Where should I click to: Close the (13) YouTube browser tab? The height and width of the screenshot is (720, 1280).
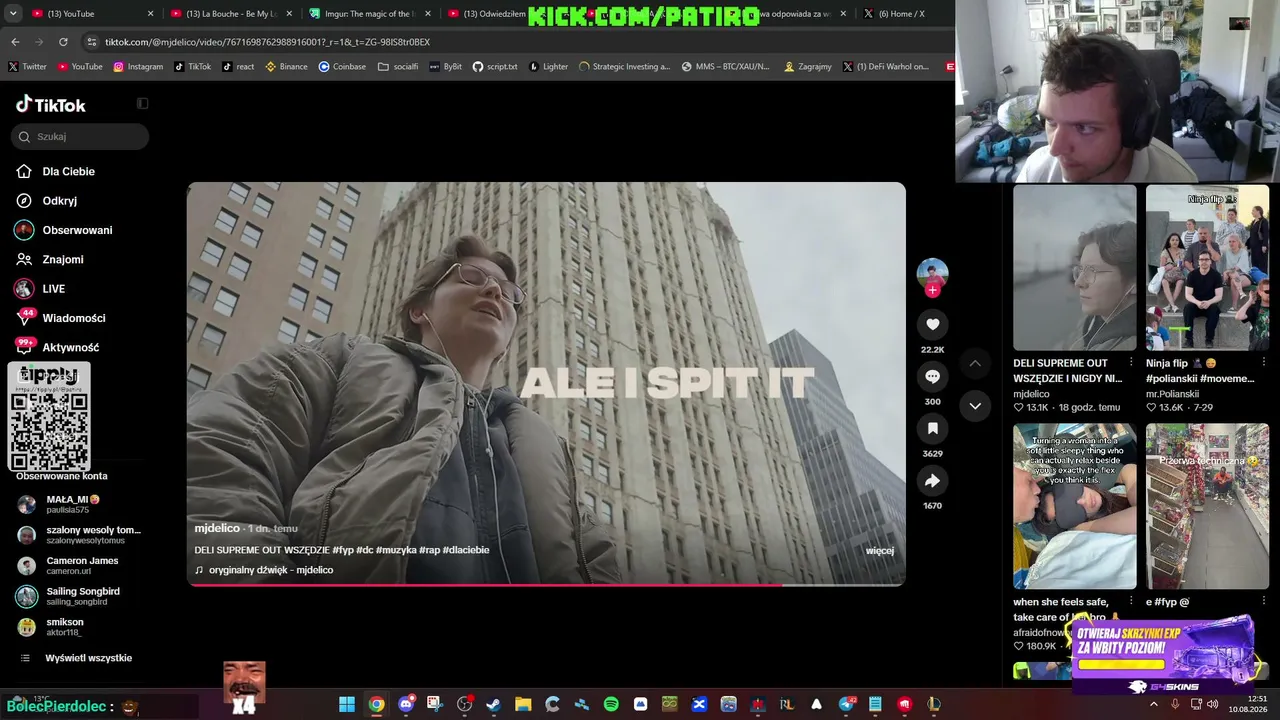pos(151,14)
